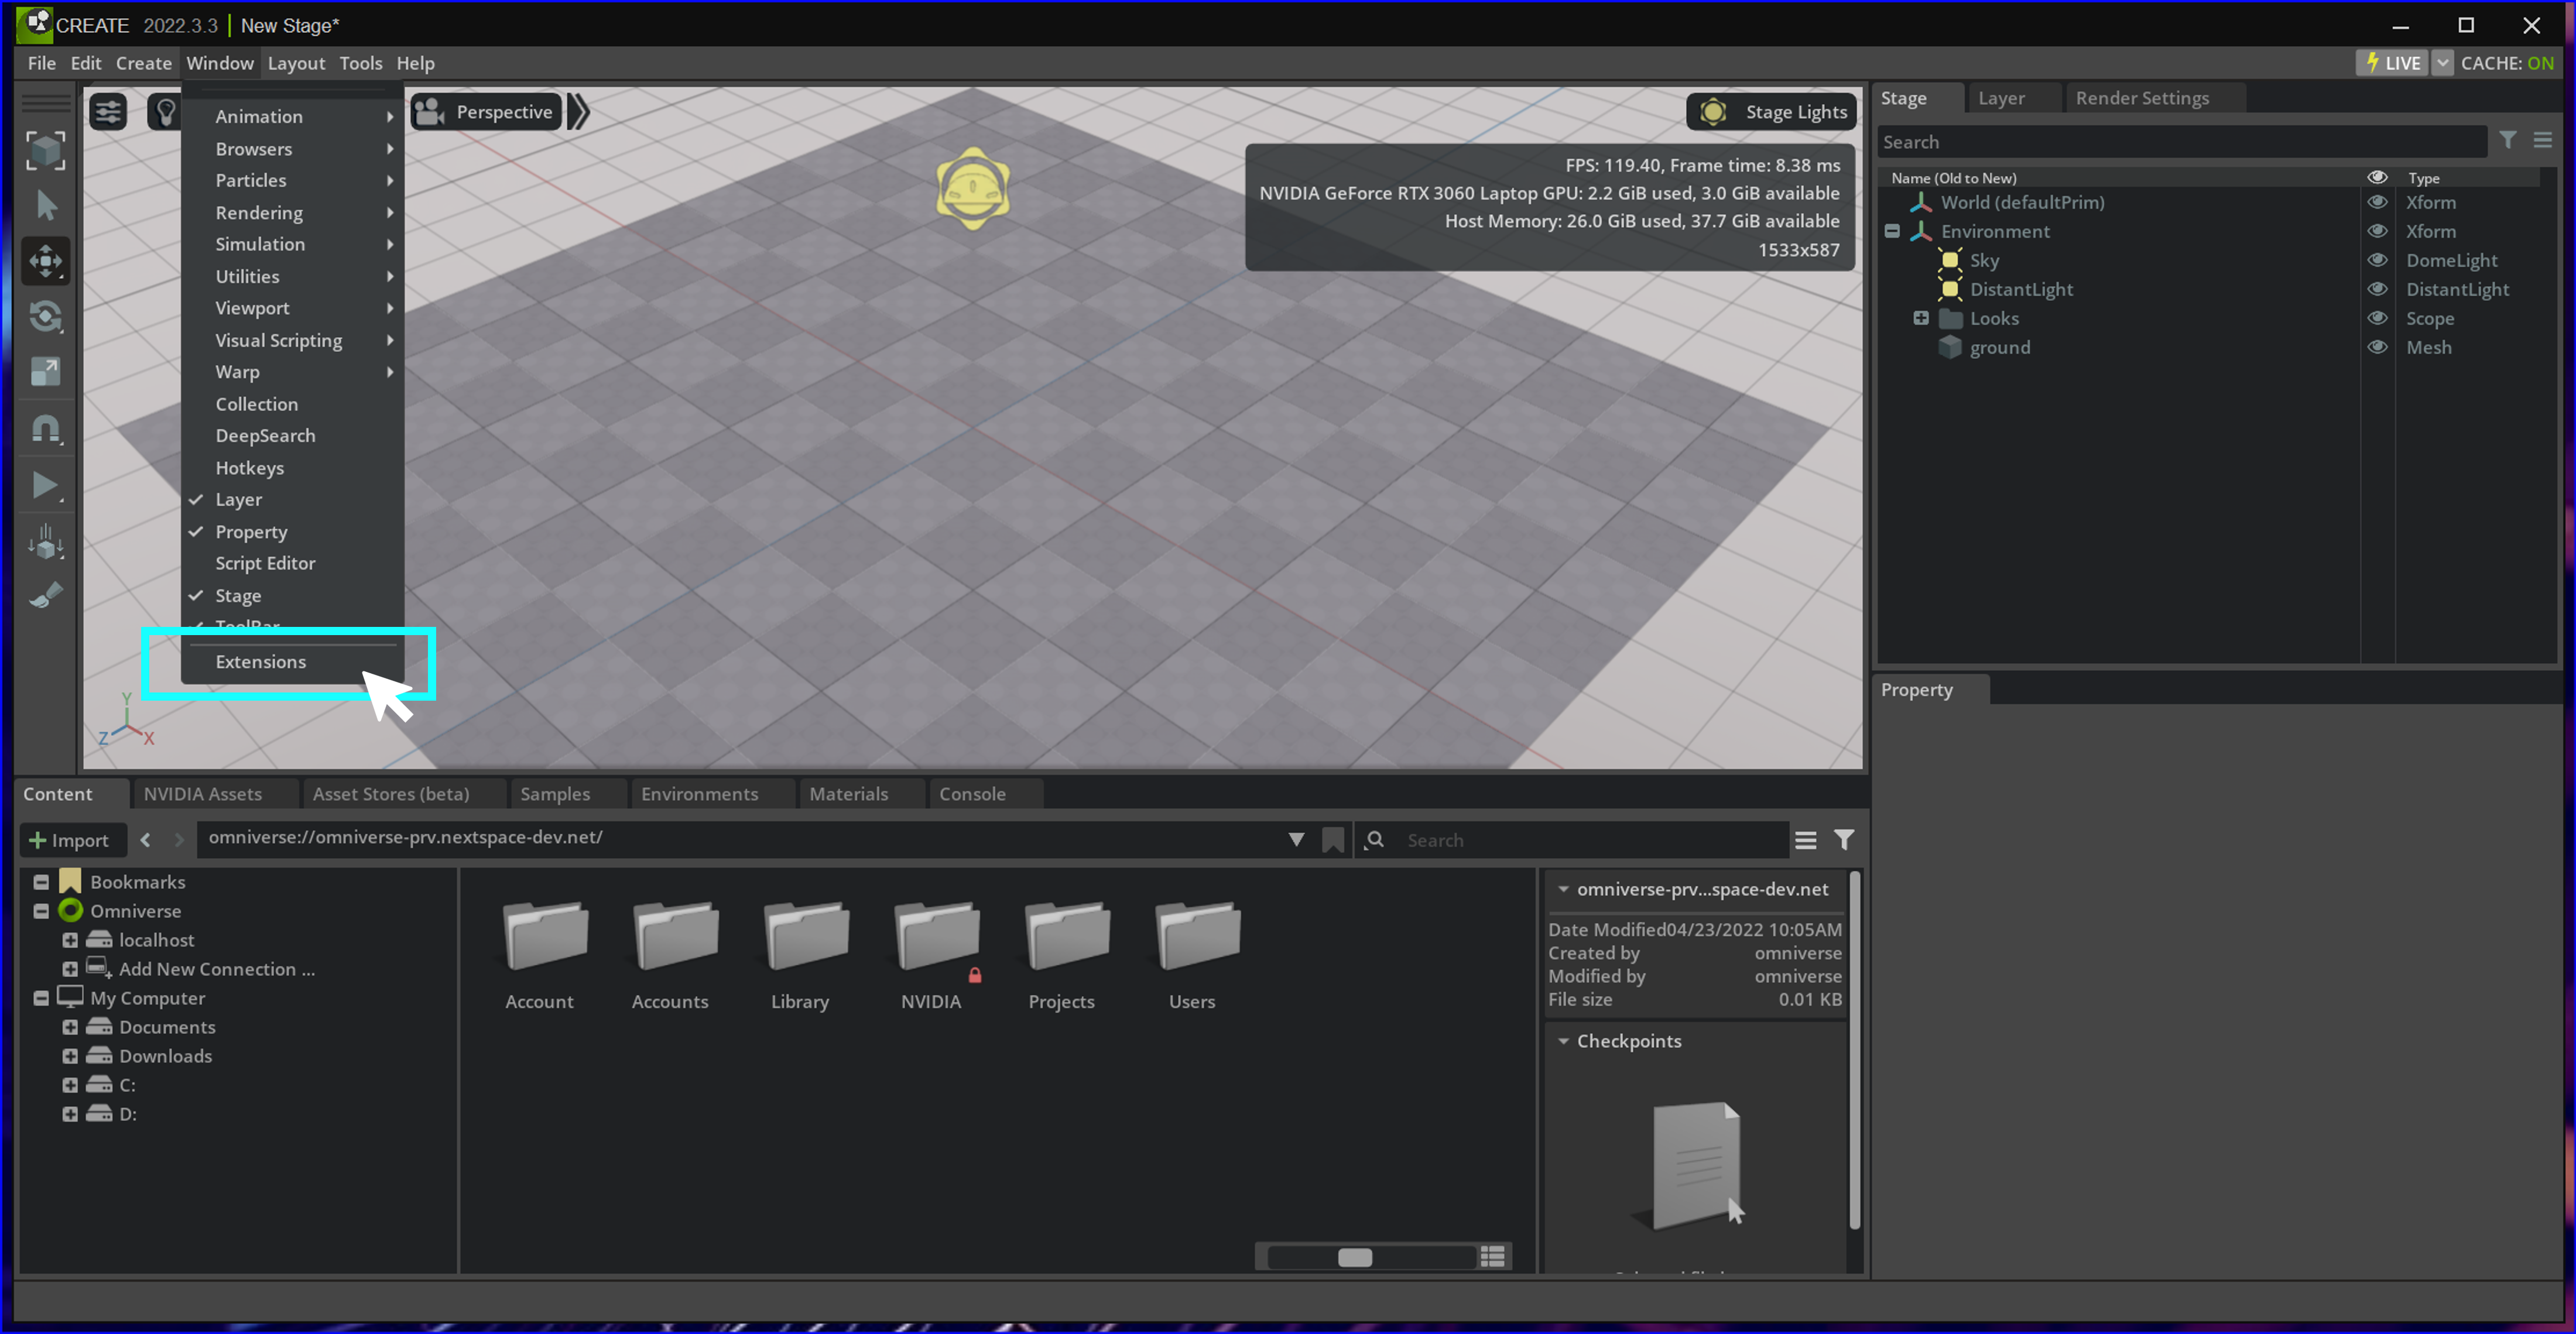
Task: Click the bookmark icon beside path bar
Action: pos(1332,840)
